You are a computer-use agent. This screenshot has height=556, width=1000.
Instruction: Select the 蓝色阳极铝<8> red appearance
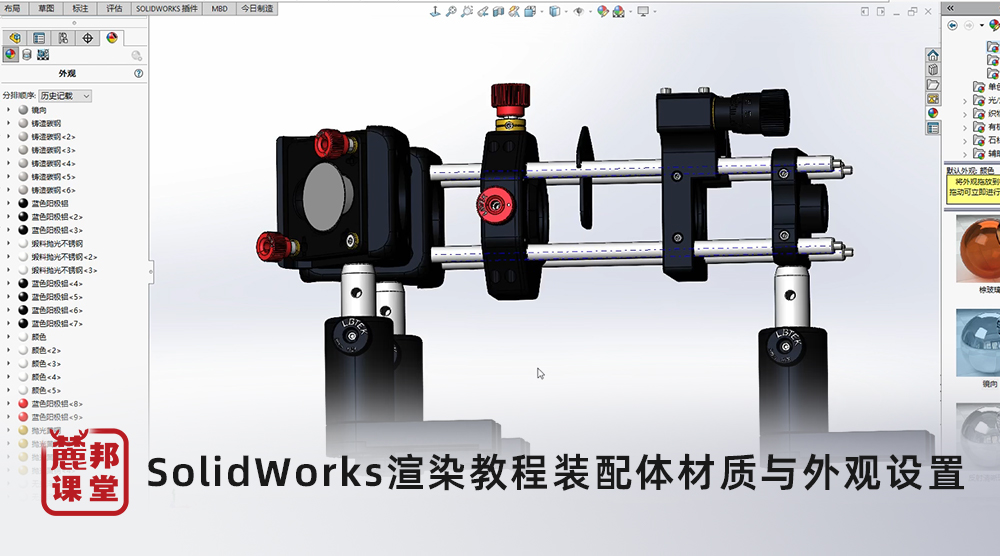[57, 404]
